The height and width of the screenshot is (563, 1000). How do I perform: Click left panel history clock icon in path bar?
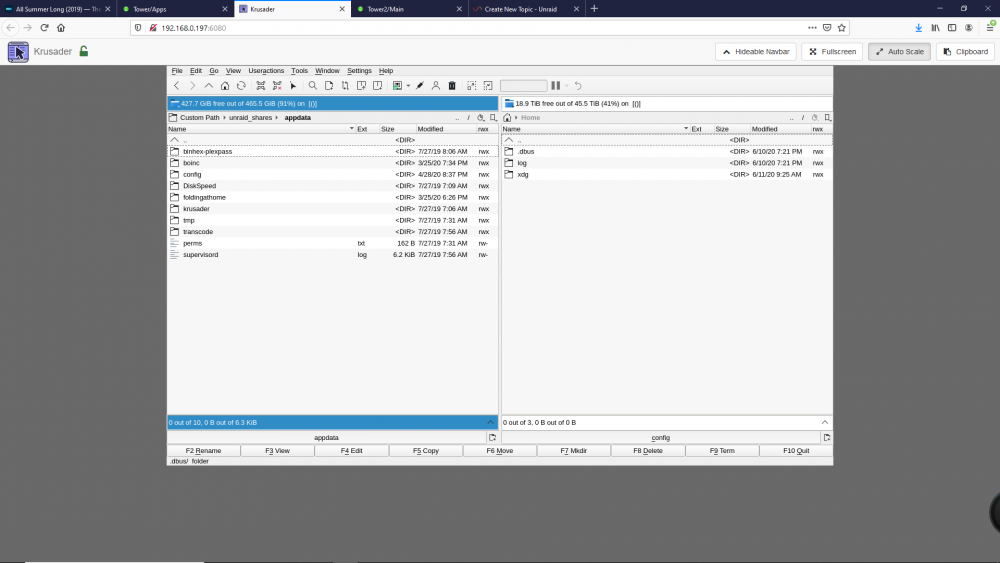pos(481,117)
